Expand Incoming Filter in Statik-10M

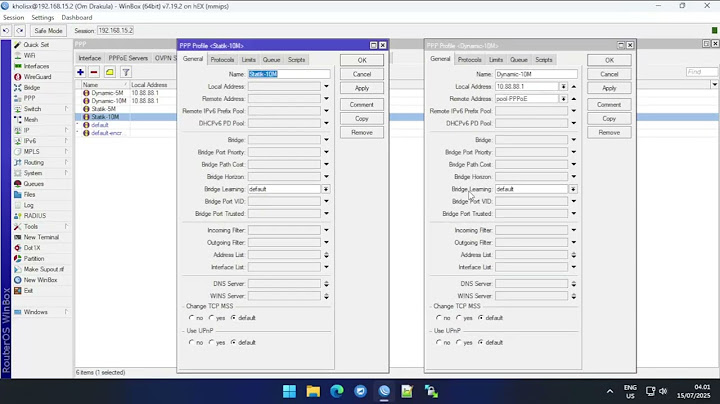326,230
